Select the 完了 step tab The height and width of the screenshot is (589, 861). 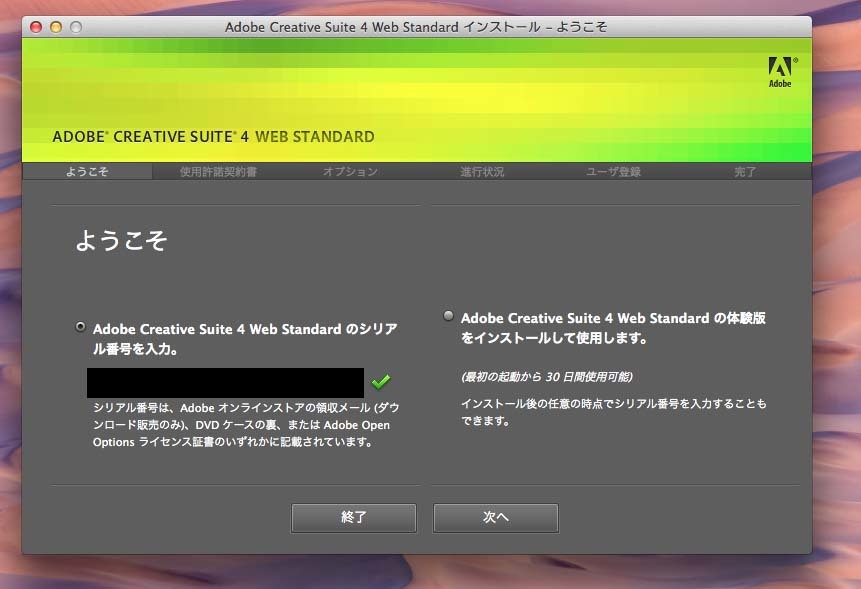pyautogui.click(x=745, y=172)
